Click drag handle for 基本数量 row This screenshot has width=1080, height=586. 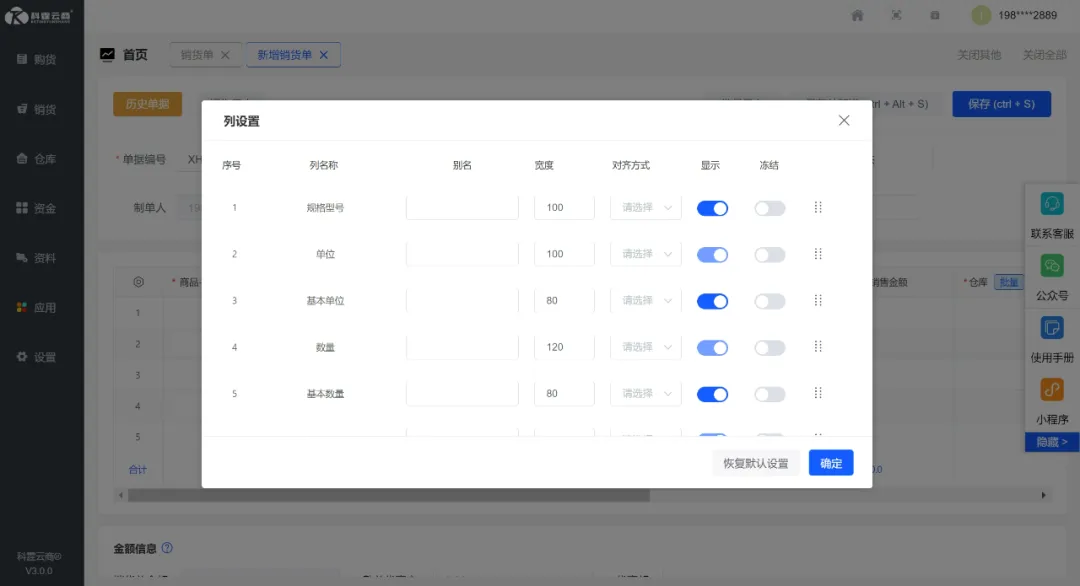(x=818, y=393)
